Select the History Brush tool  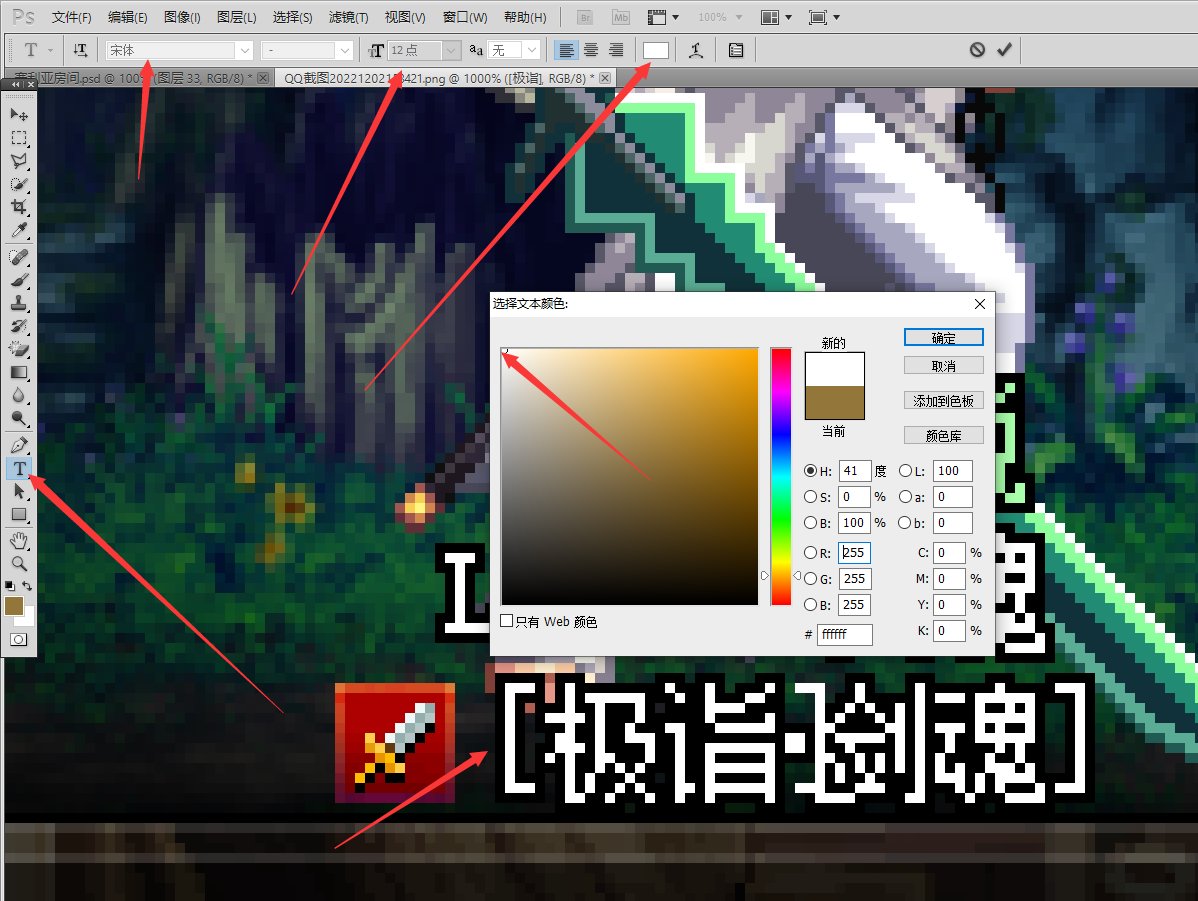click(19, 326)
